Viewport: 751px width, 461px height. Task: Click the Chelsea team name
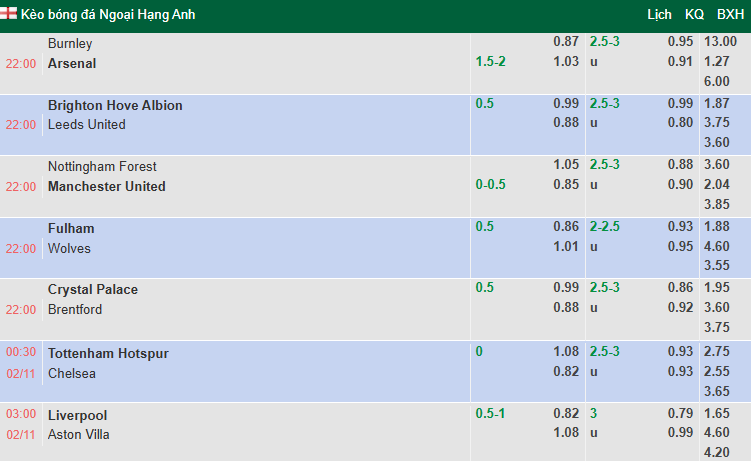click(x=72, y=373)
